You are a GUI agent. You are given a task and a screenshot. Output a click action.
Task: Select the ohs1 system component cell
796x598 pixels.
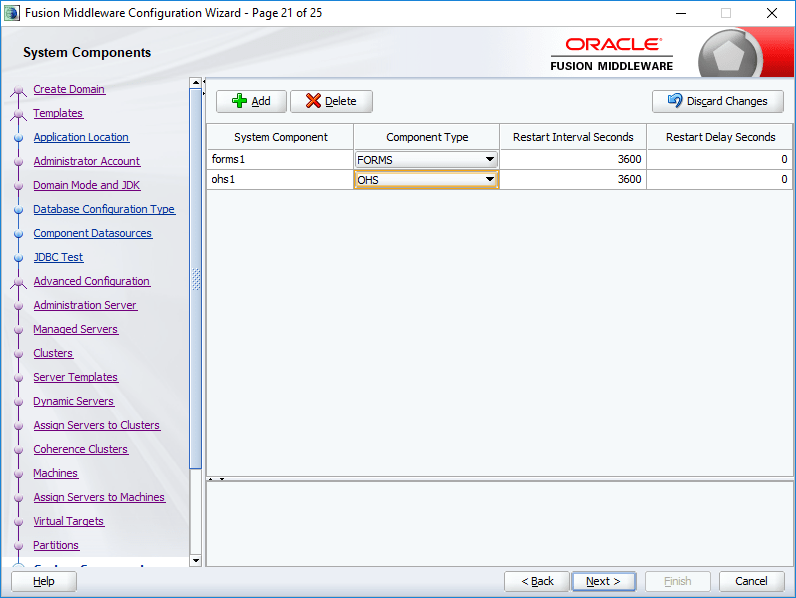click(x=280, y=179)
